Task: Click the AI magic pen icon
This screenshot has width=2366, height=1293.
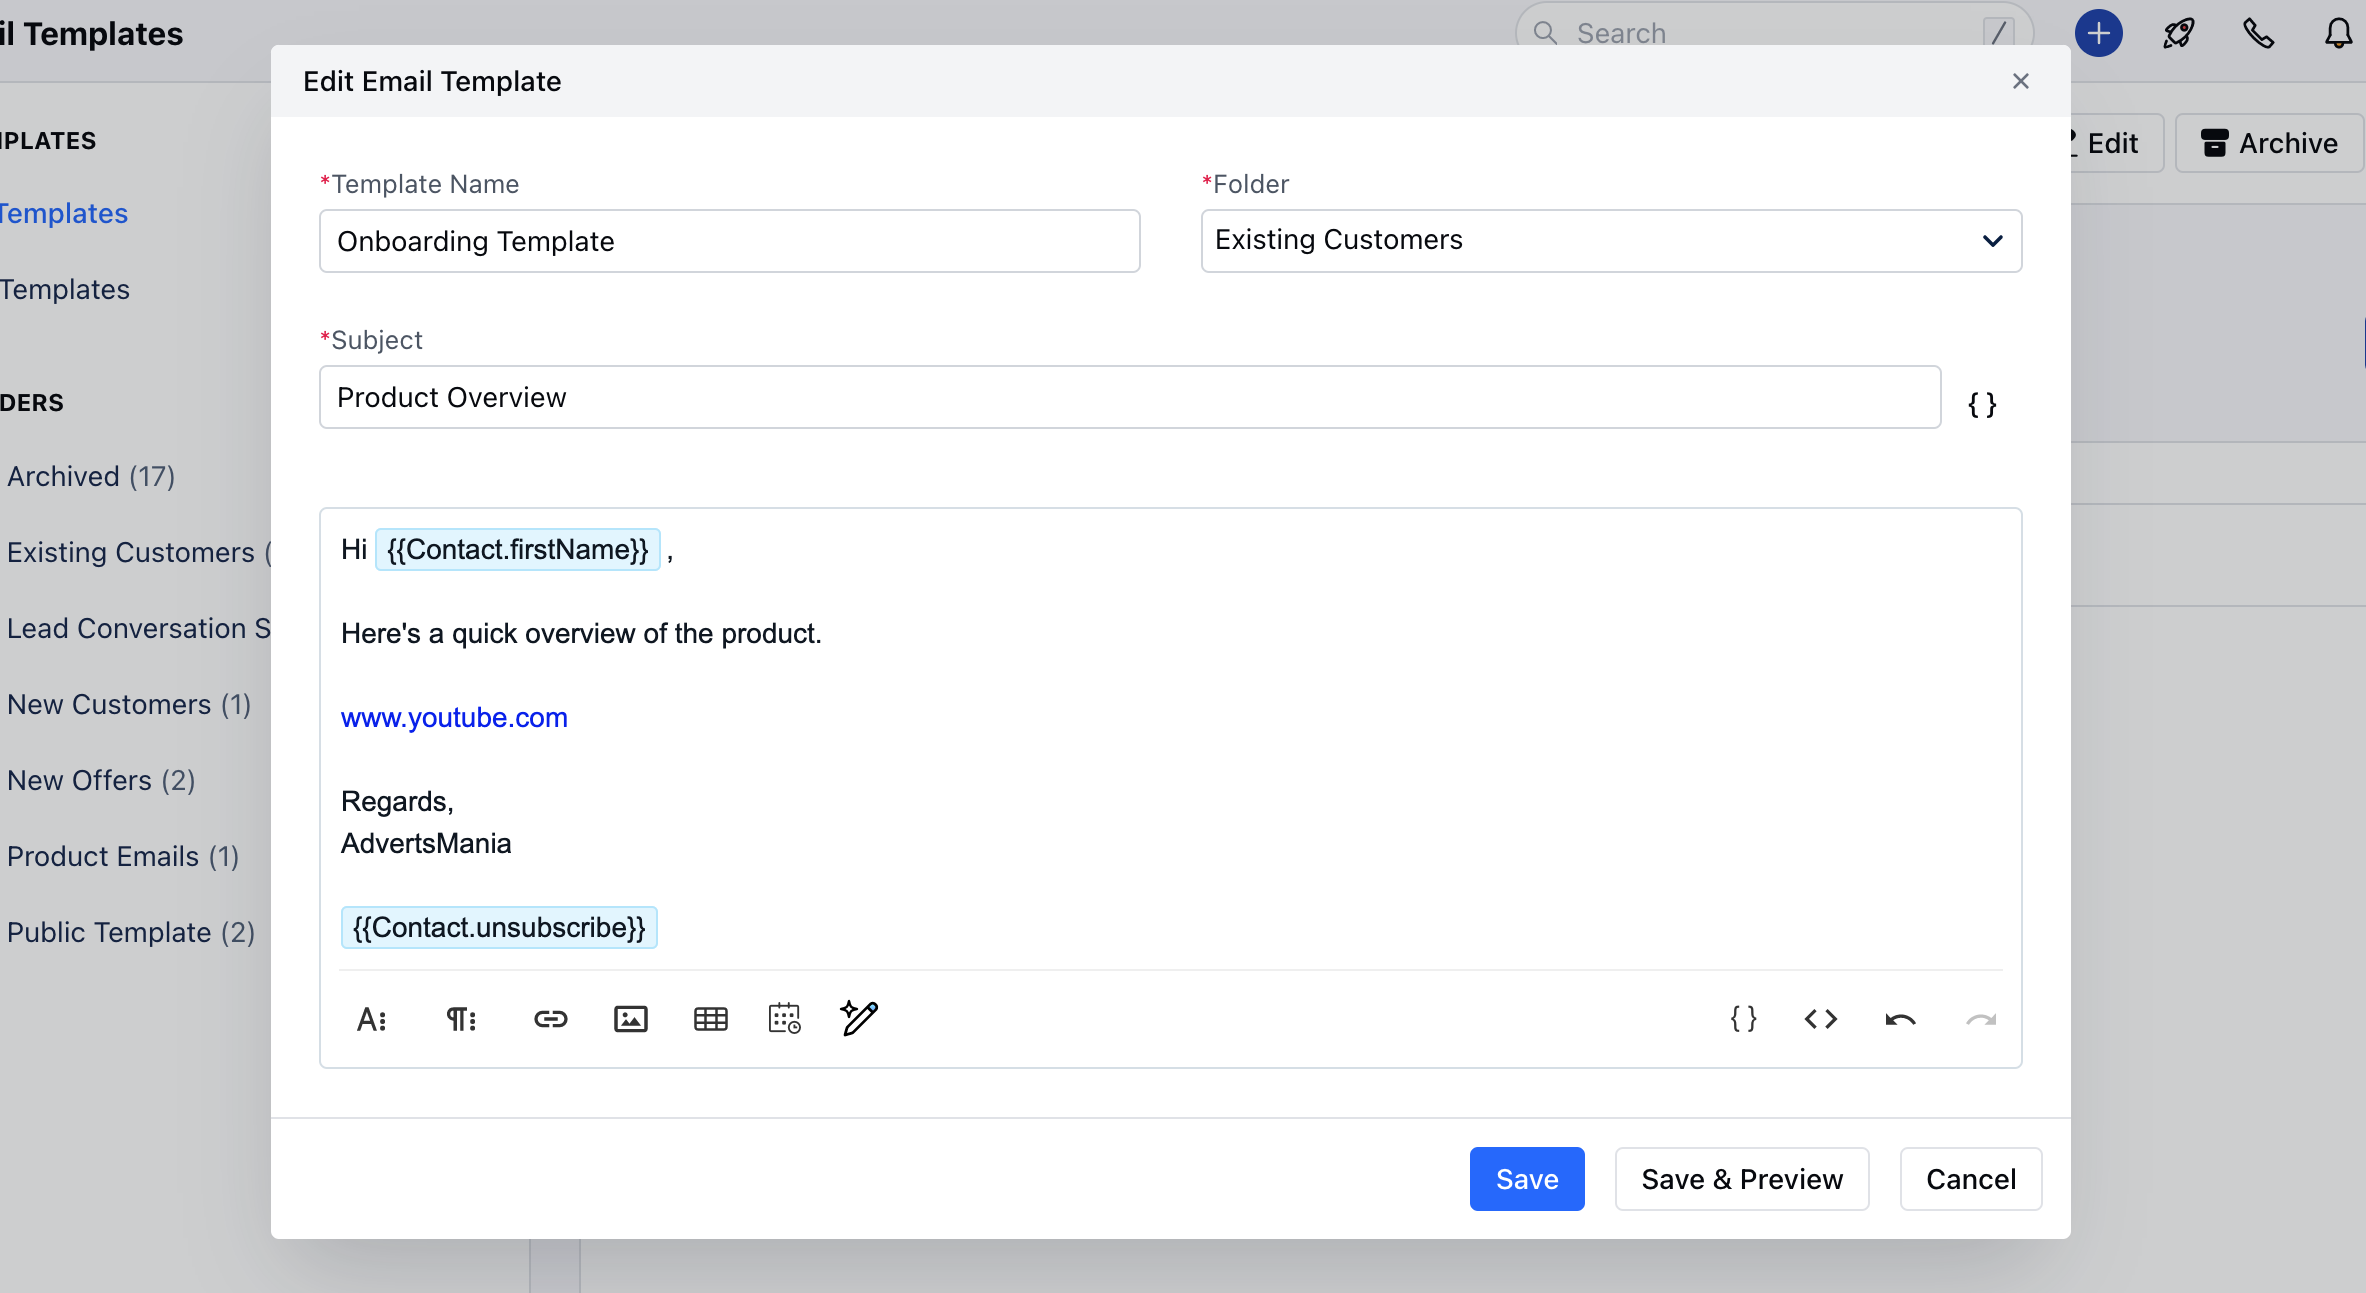Action: click(x=859, y=1018)
